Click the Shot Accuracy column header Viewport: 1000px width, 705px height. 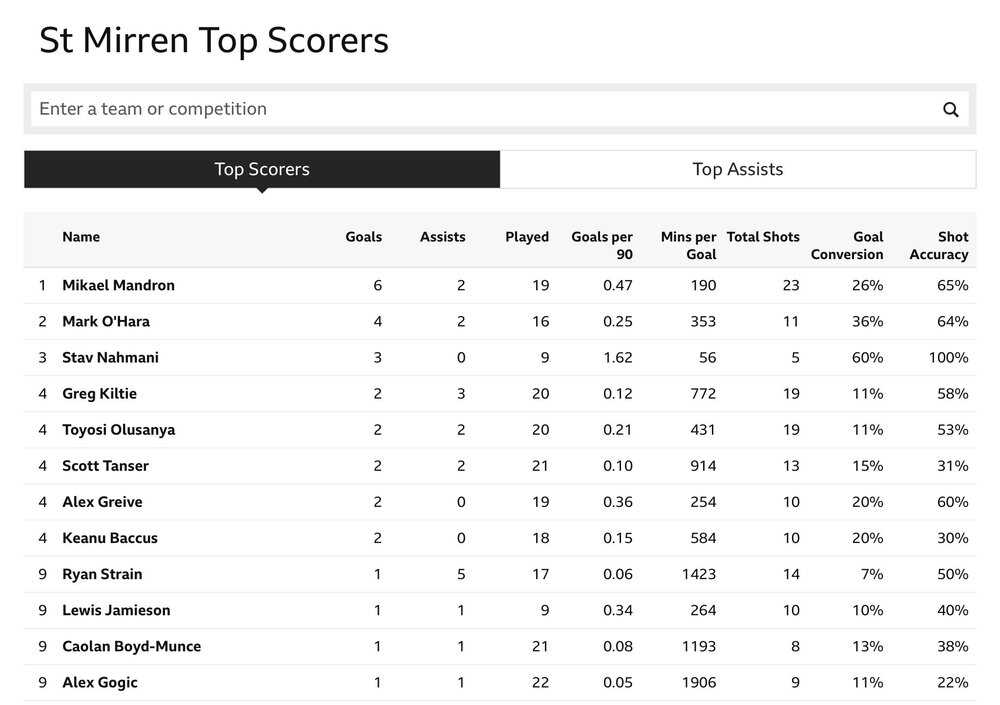point(939,246)
